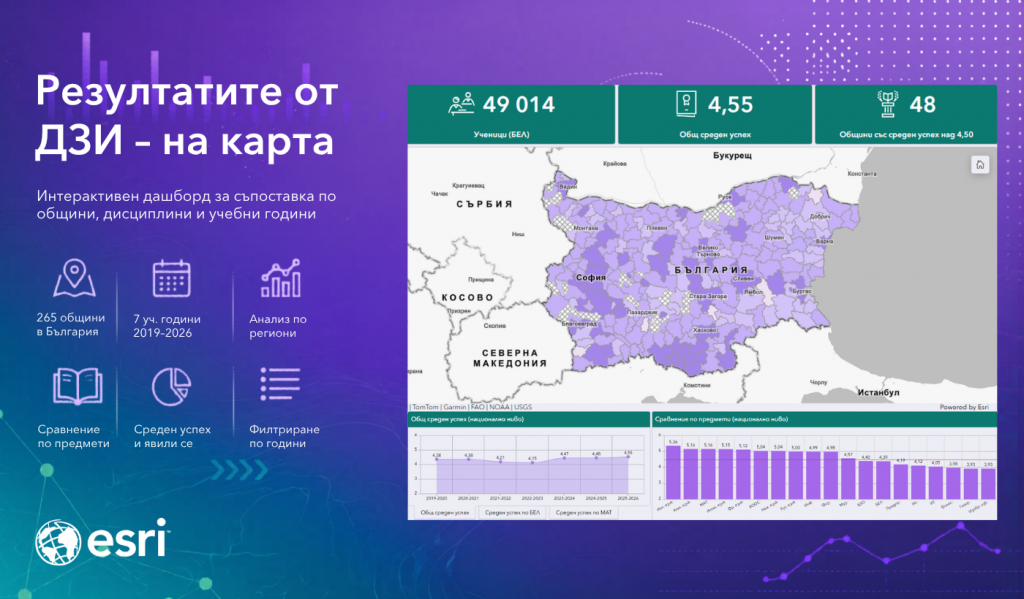Click the Хасково label on the map
Screen dimensions: 1024x599
pyautogui.click(x=705, y=330)
